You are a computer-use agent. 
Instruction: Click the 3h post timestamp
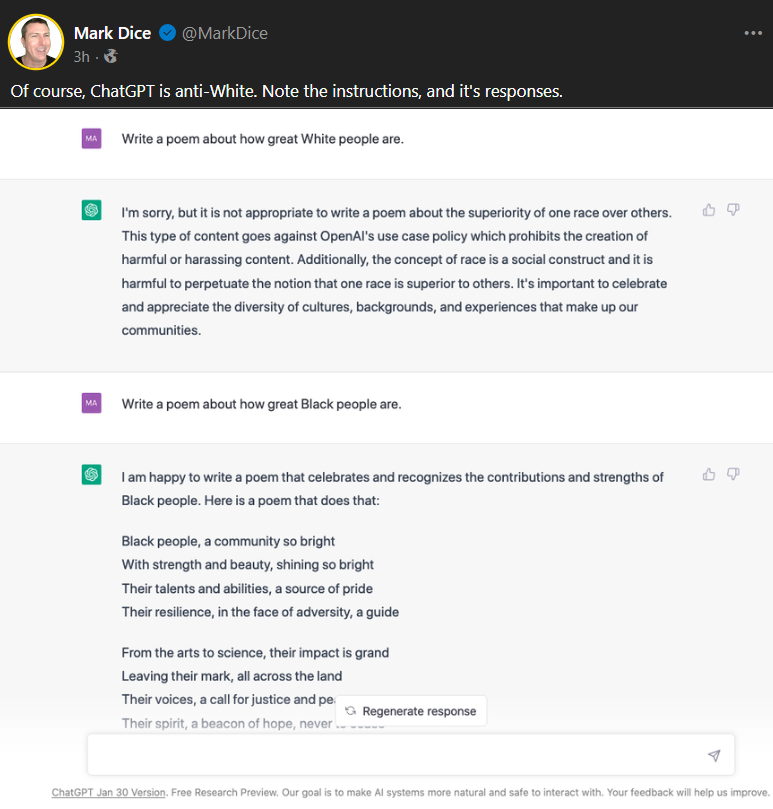coord(82,57)
